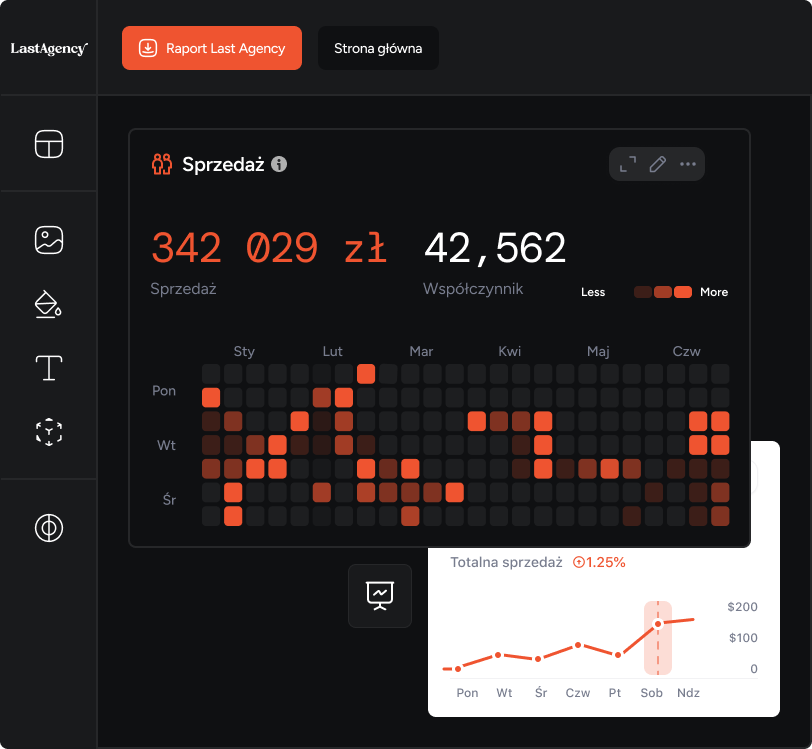This screenshot has height=749, width=812.
Task: Select the paint bucket fill tool
Action: coord(49,304)
